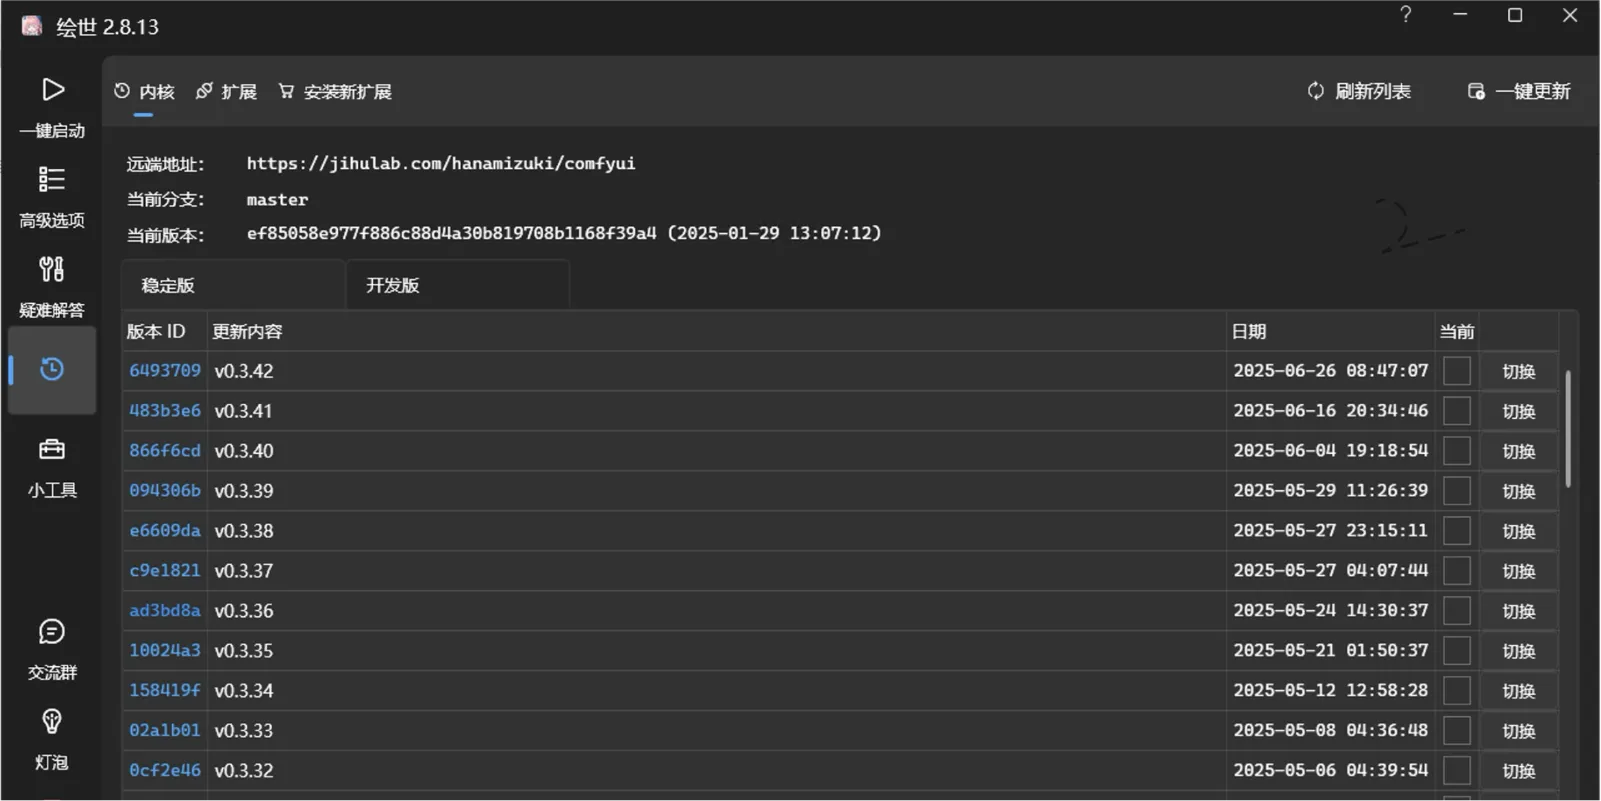The height and width of the screenshot is (801, 1601).
Task: Click the help question mark icon
Action: [x=1405, y=15]
